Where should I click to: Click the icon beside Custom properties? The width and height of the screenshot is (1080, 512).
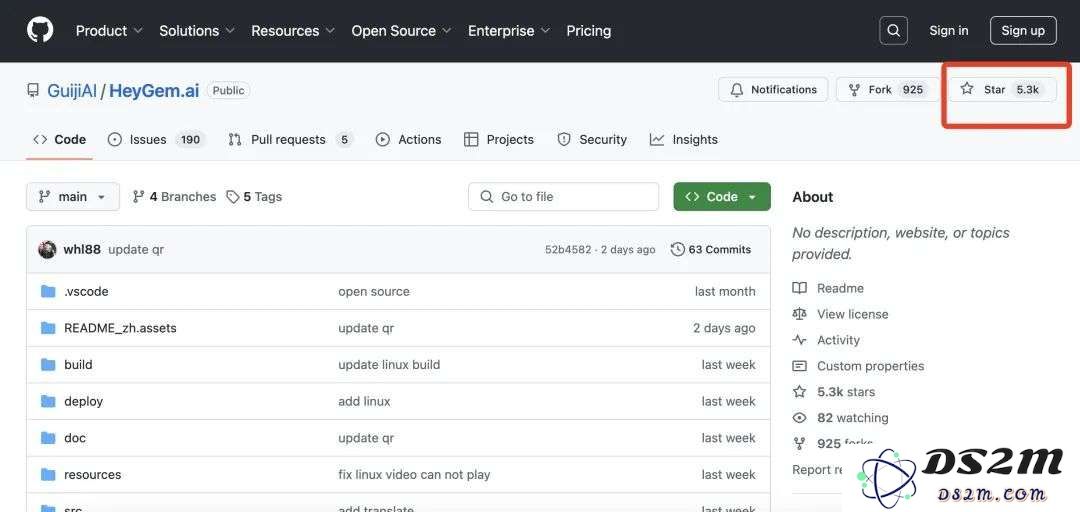click(x=799, y=366)
